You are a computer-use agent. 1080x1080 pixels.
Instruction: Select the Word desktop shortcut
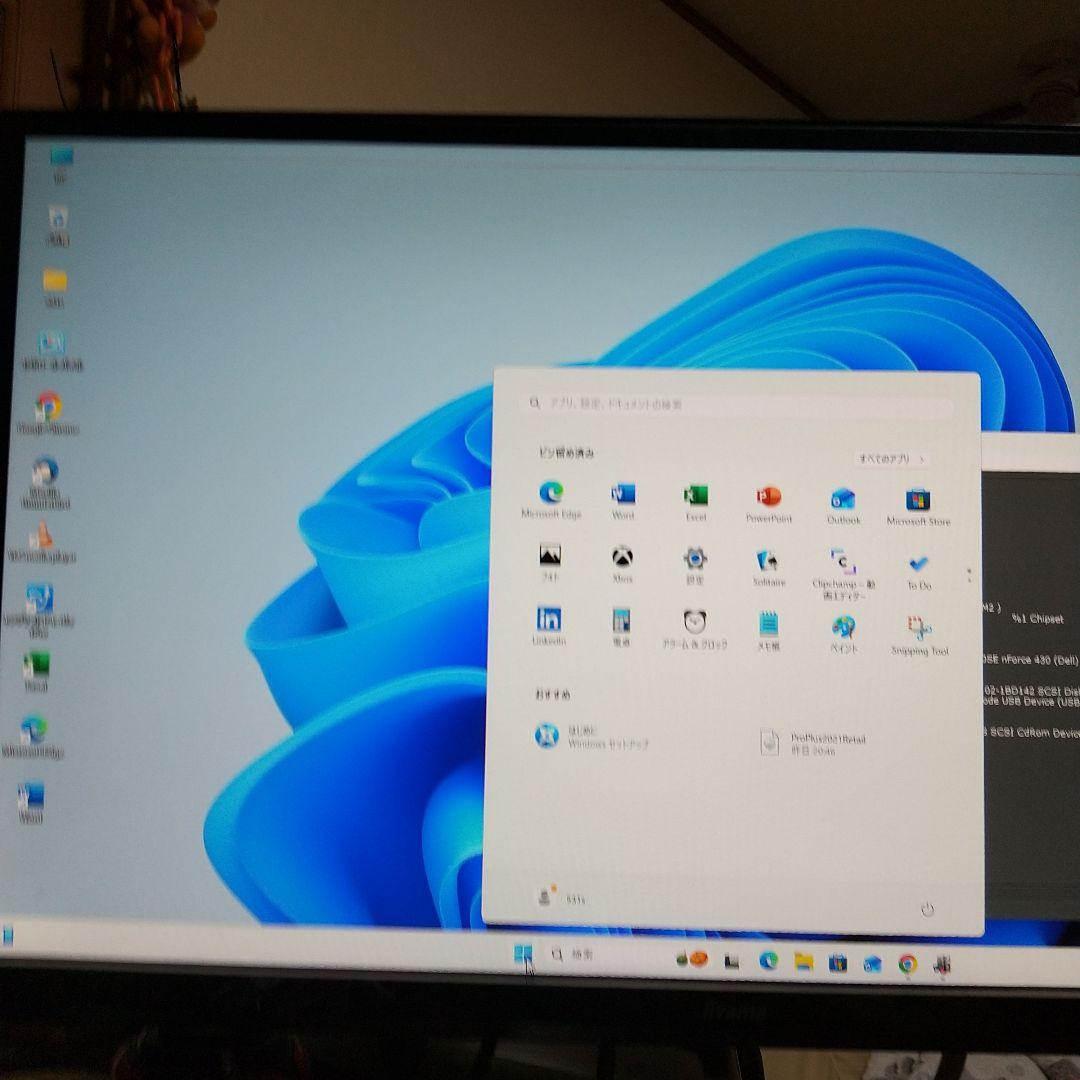pyautogui.click(x=30, y=802)
